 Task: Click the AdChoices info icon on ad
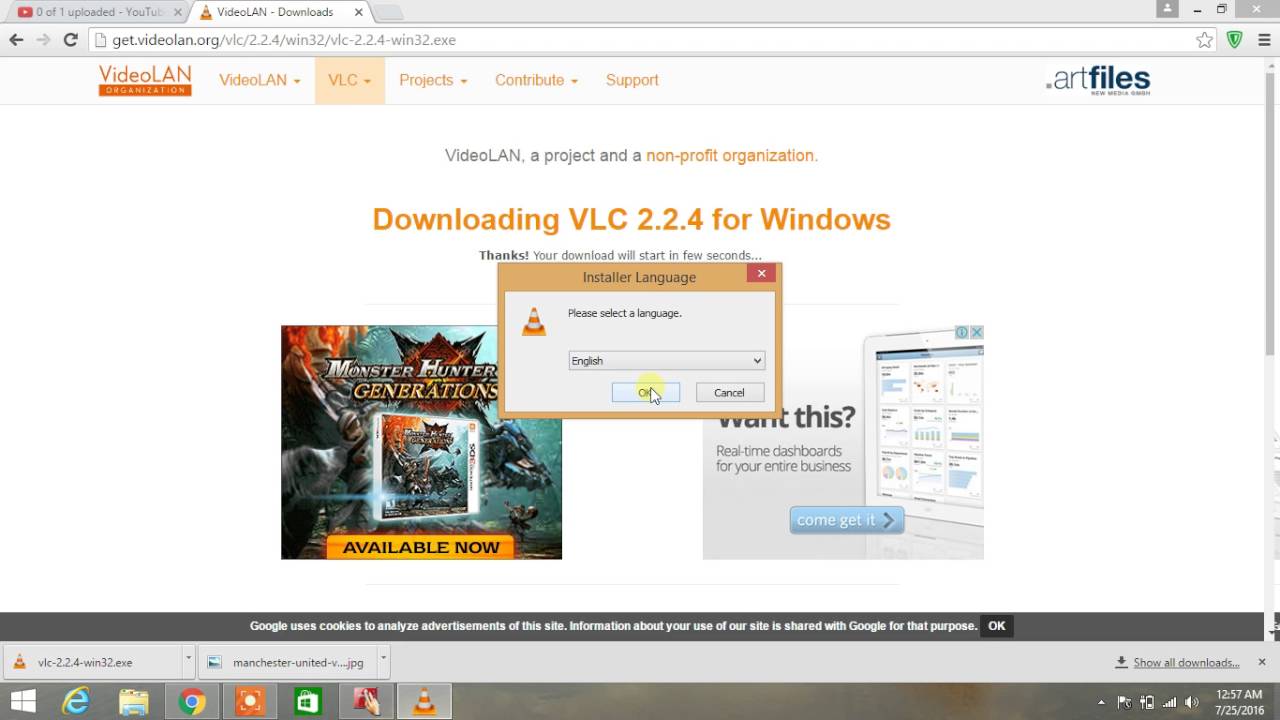click(x=962, y=332)
